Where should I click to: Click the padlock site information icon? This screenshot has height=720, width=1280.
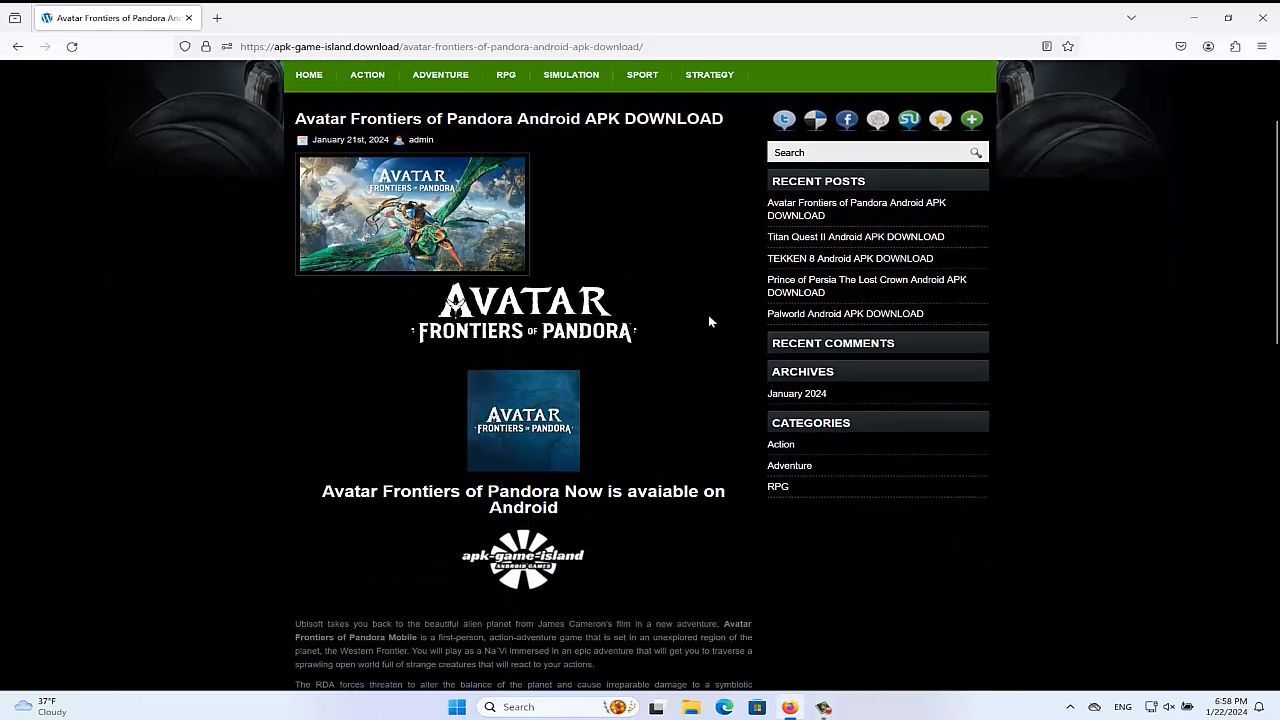pyautogui.click(x=206, y=46)
